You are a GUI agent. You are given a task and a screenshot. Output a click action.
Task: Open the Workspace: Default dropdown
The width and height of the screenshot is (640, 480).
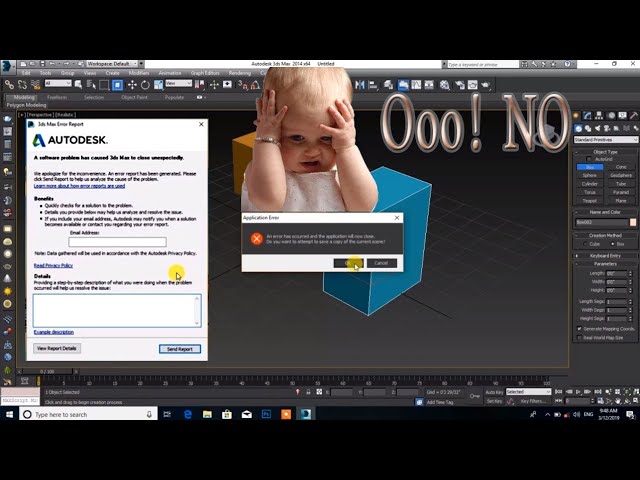coord(112,64)
